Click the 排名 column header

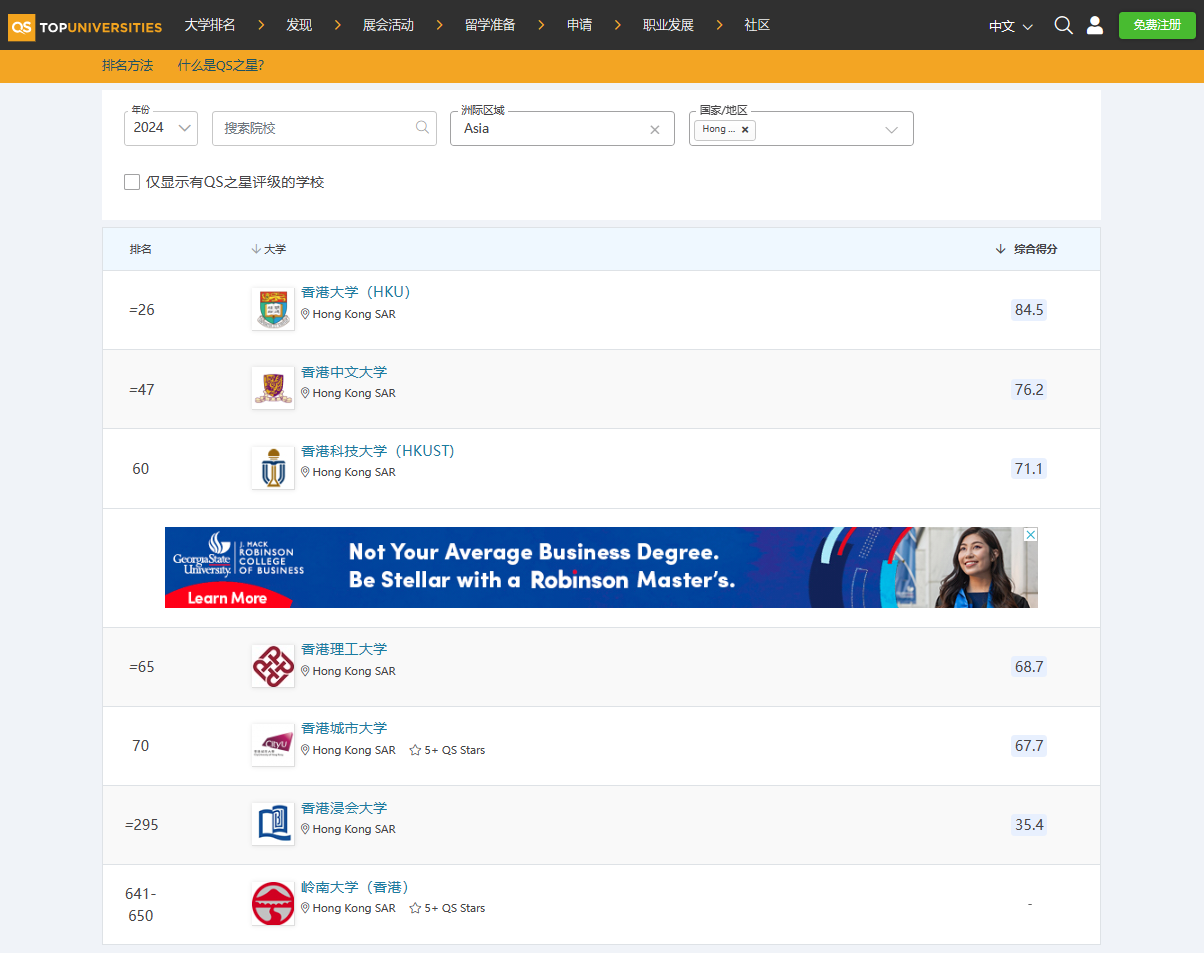[141, 249]
